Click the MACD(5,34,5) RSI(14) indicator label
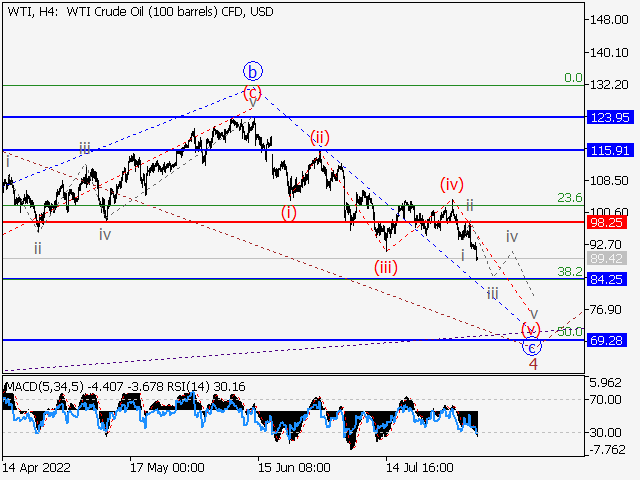 (126, 387)
